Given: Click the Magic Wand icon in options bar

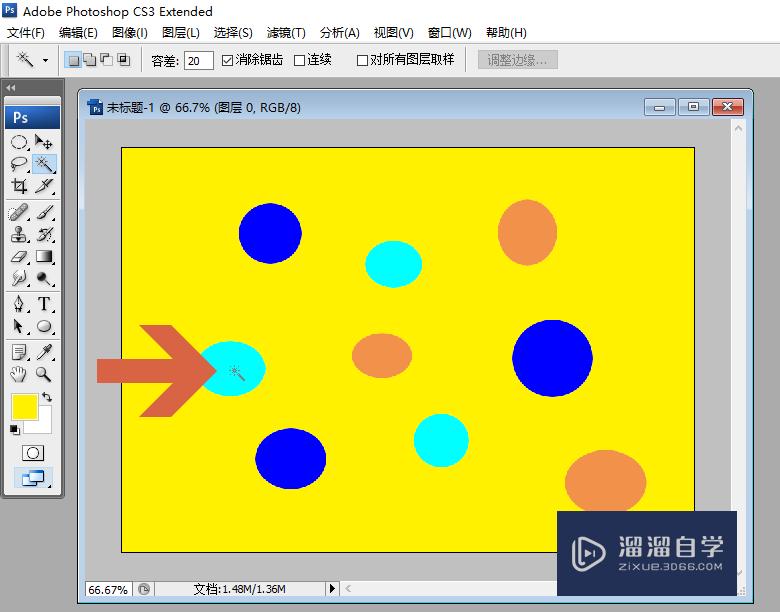Looking at the screenshot, I should coord(25,60).
